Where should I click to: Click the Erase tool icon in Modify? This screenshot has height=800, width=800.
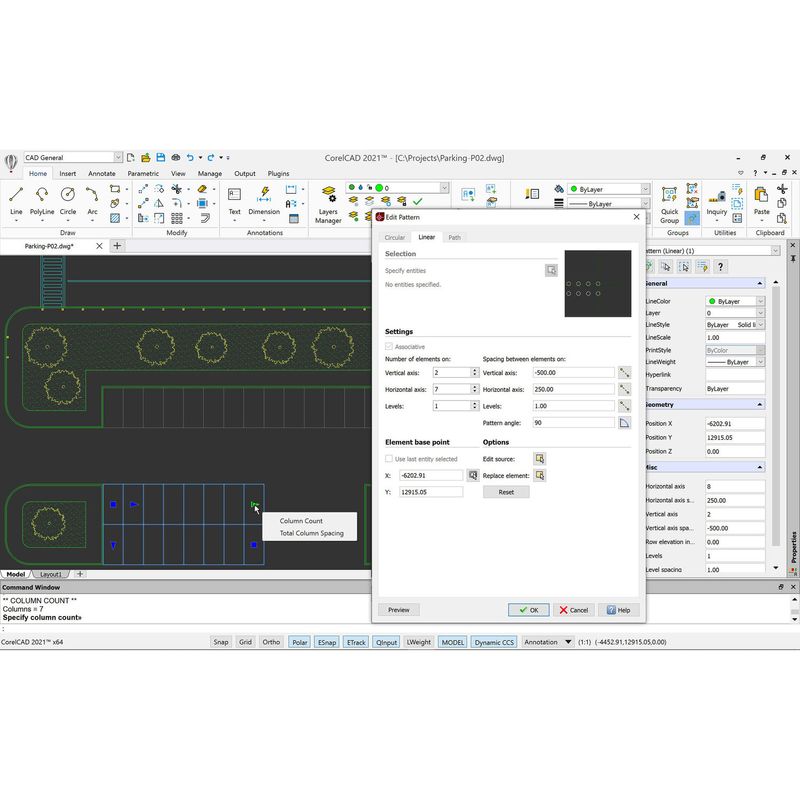tap(202, 189)
